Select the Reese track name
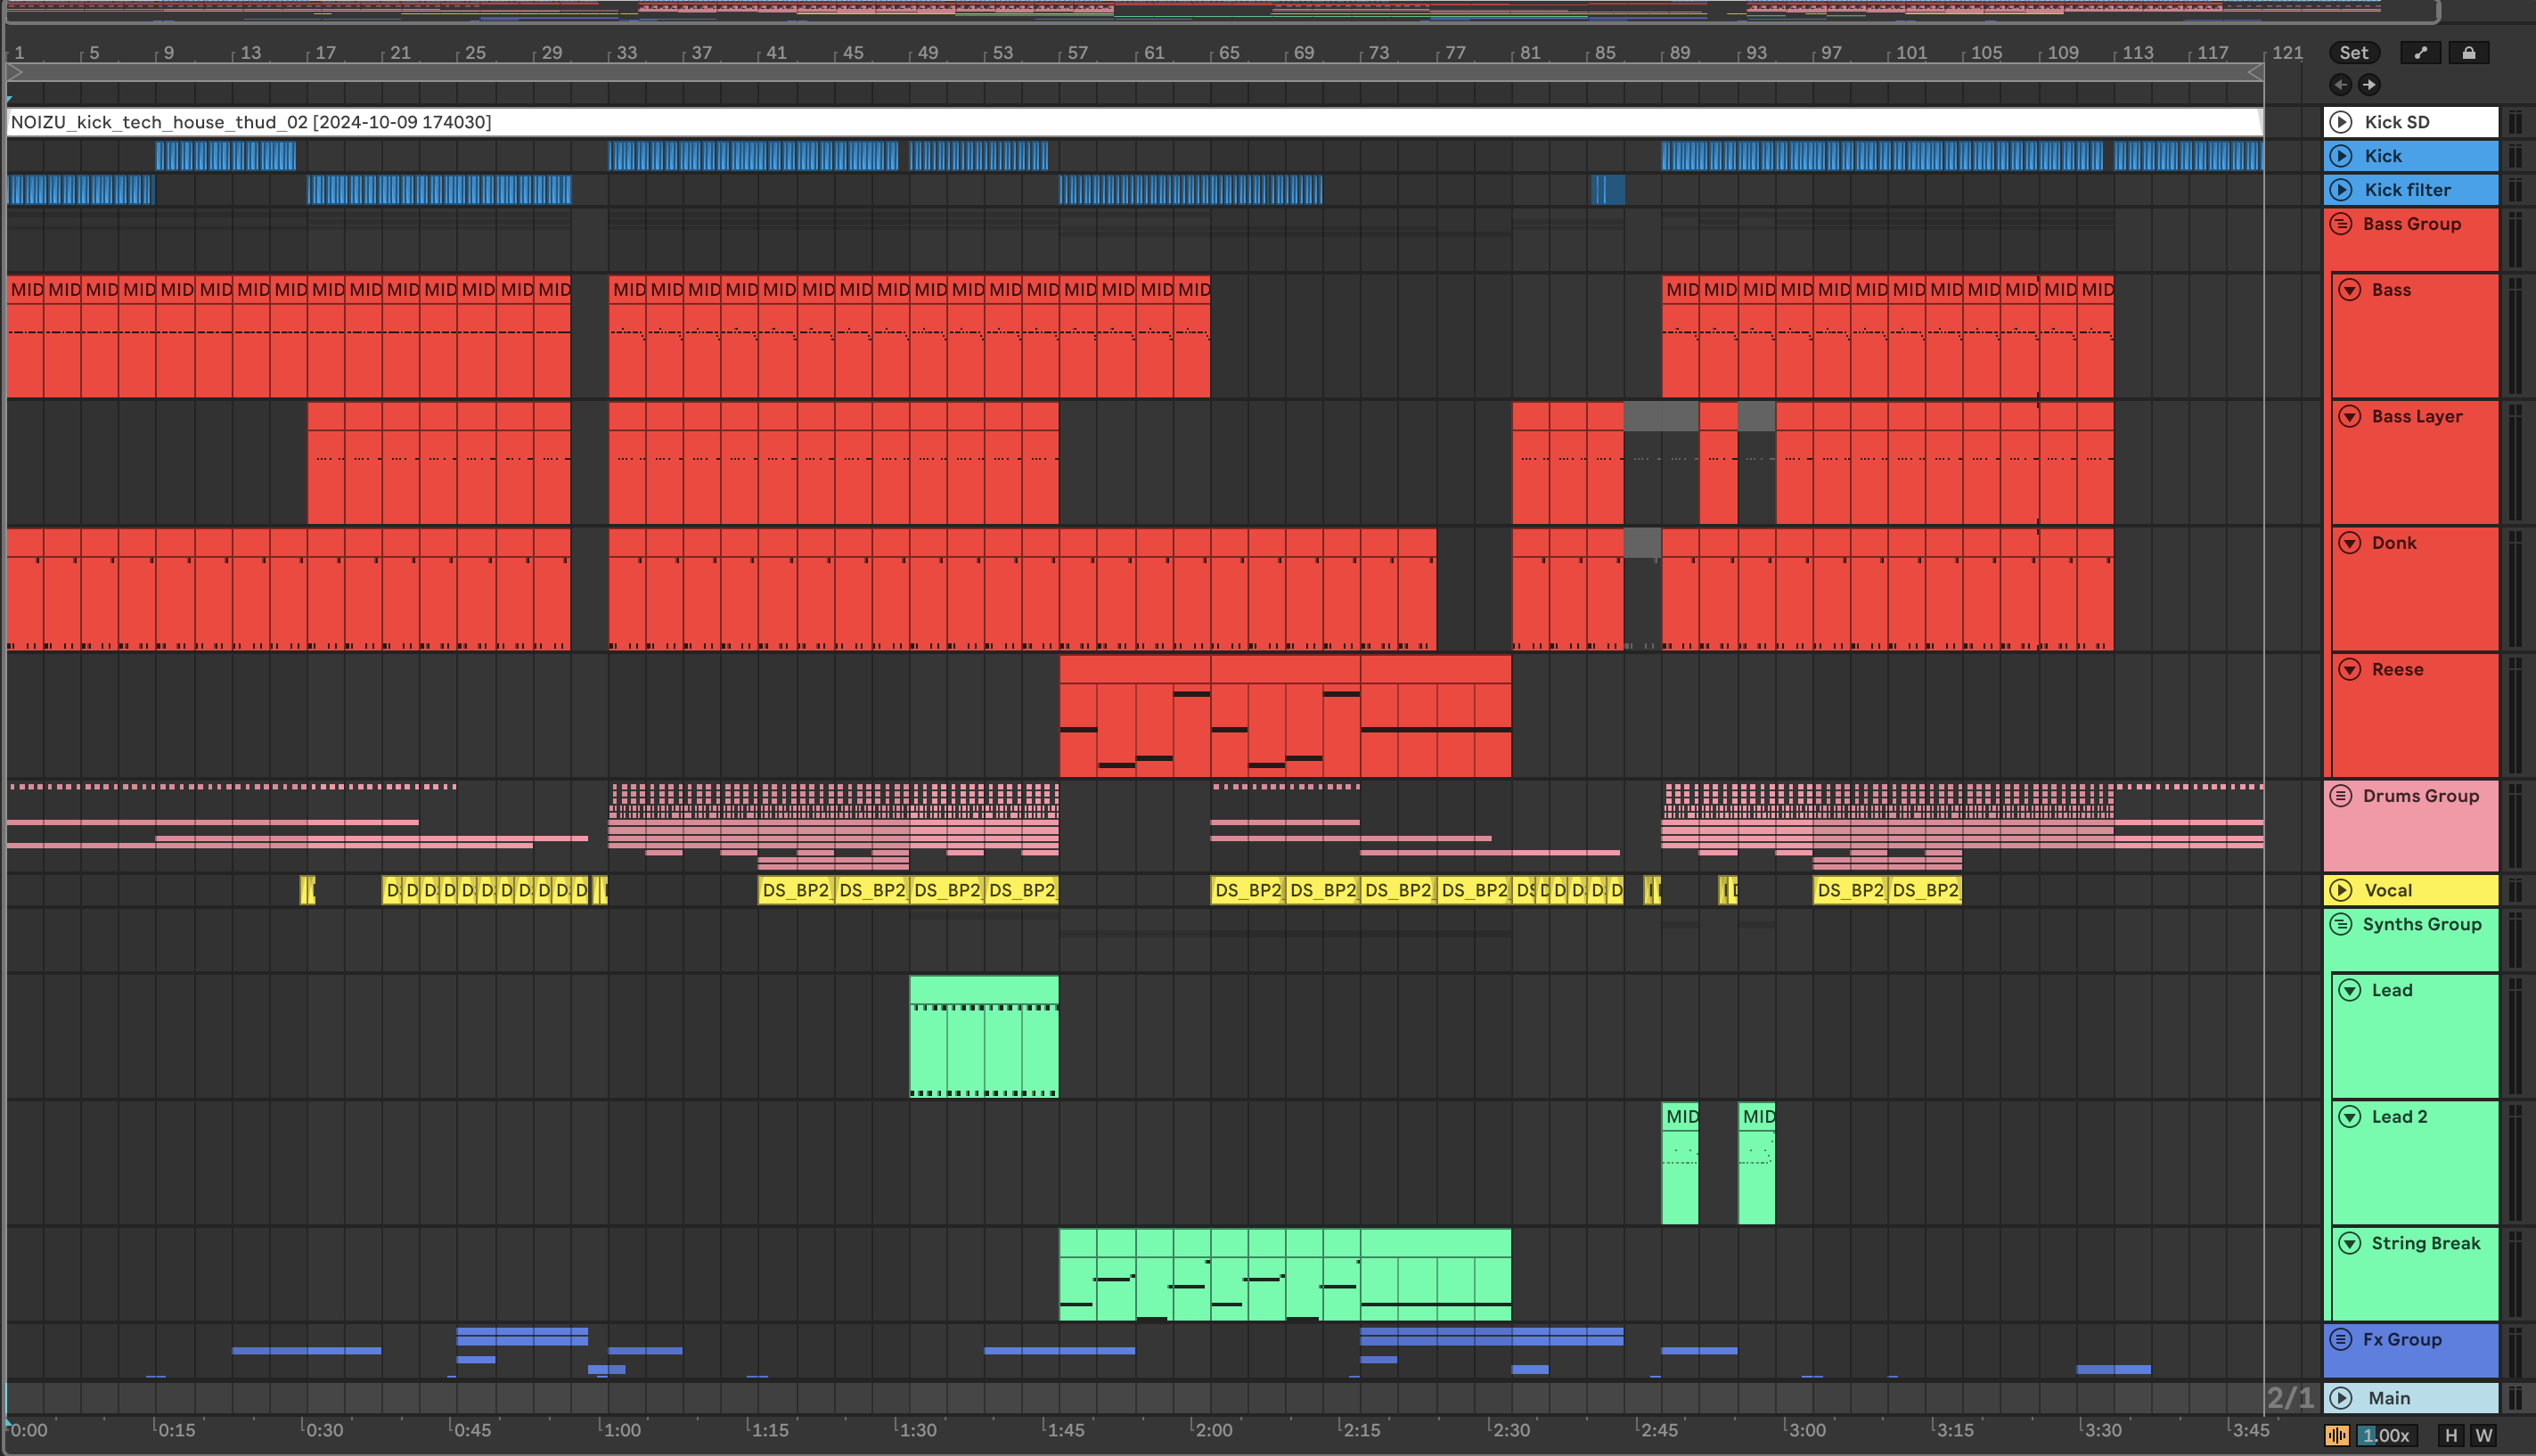Viewport: 2536px width, 1456px height. pyautogui.click(x=2397, y=669)
